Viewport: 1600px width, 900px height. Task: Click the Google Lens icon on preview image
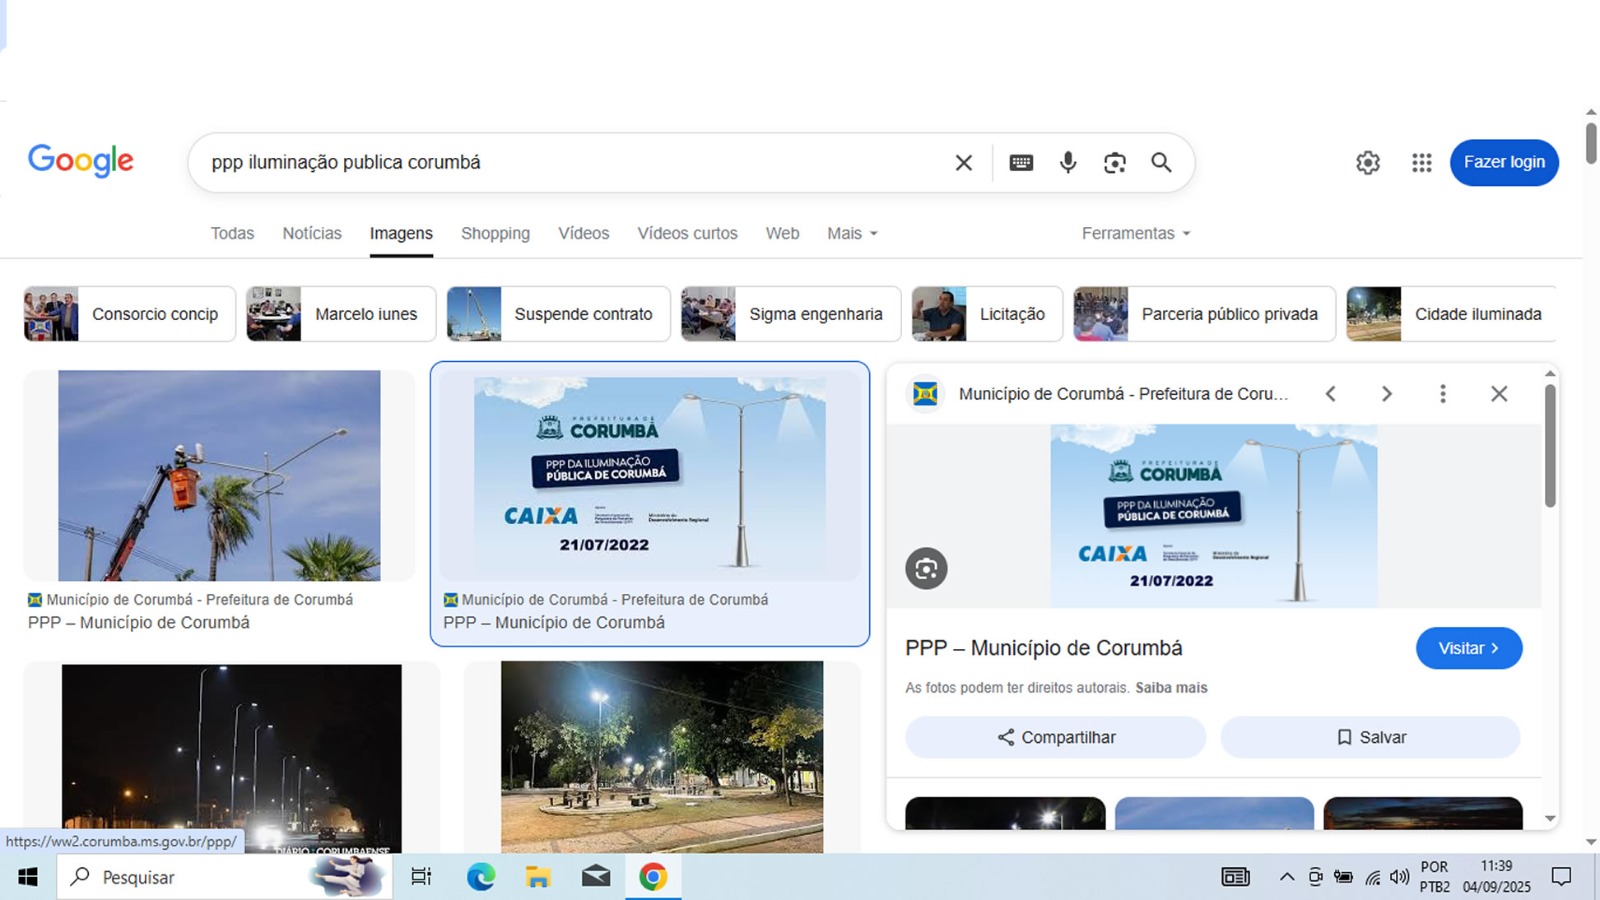[x=926, y=569]
